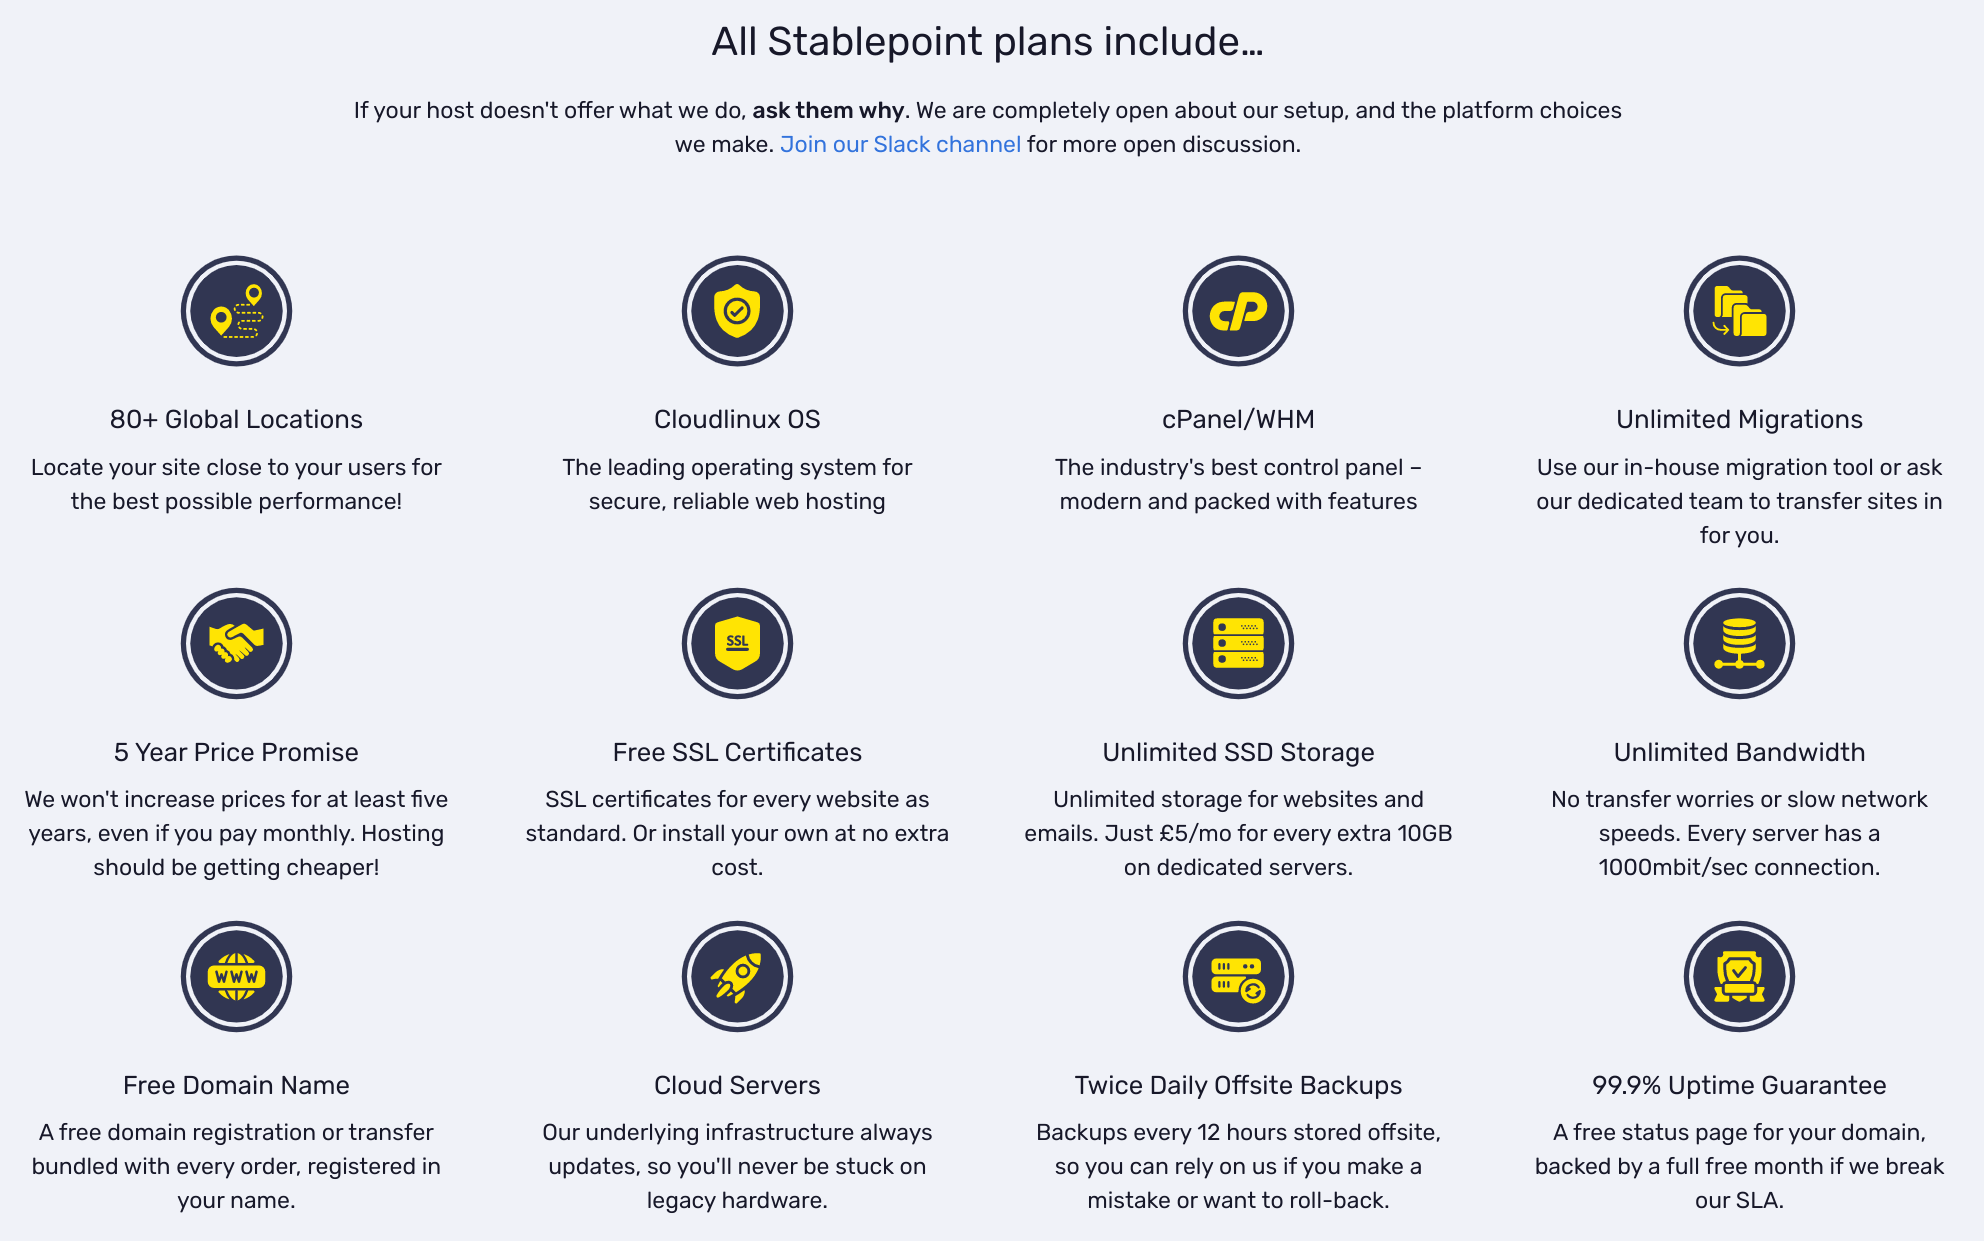Click the offsite backups sync icon
Screen dimensions: 1984x1241
point(1238,976)
